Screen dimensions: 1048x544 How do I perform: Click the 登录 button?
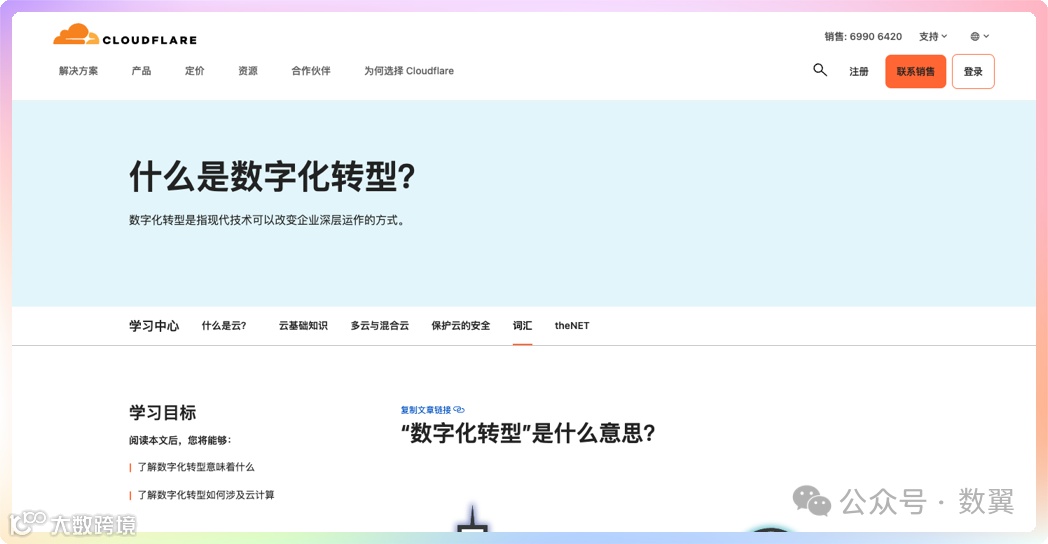point(973,72)
